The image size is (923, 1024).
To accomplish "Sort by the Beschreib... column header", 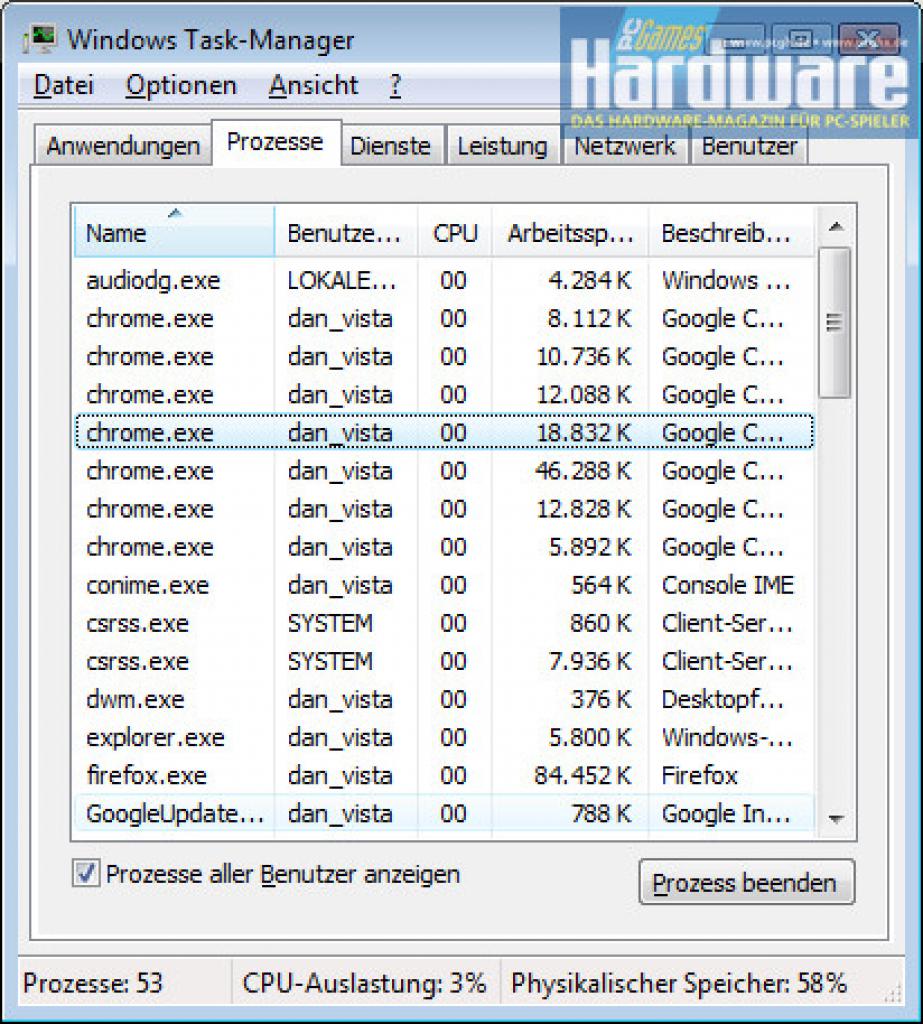I will click(x=731, y=232).
